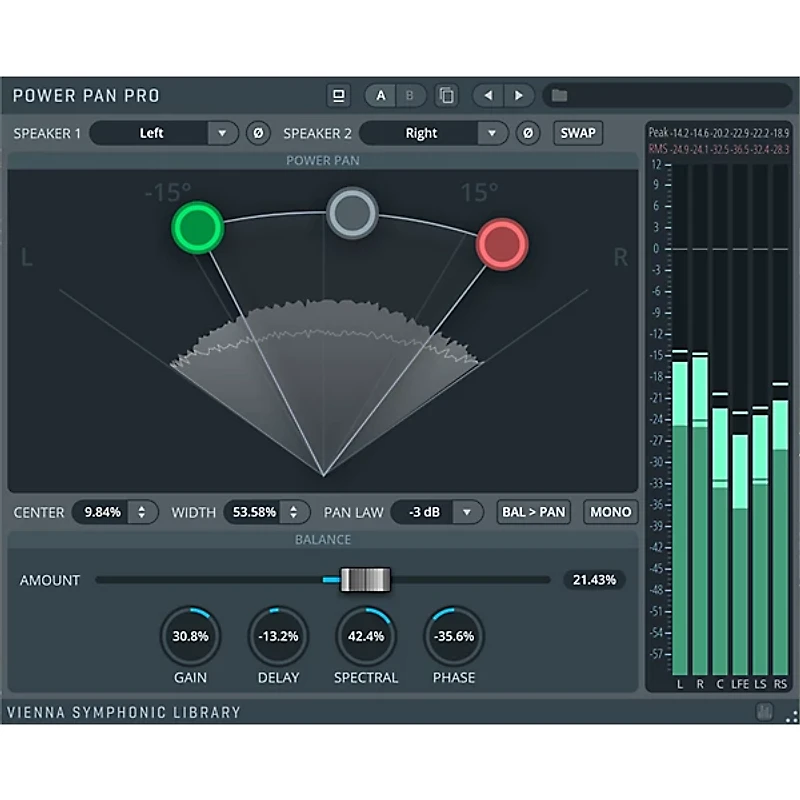Click the balance AMOUNT slider handle
Viewport: 800px width, 800px height.
pos(363,579)
